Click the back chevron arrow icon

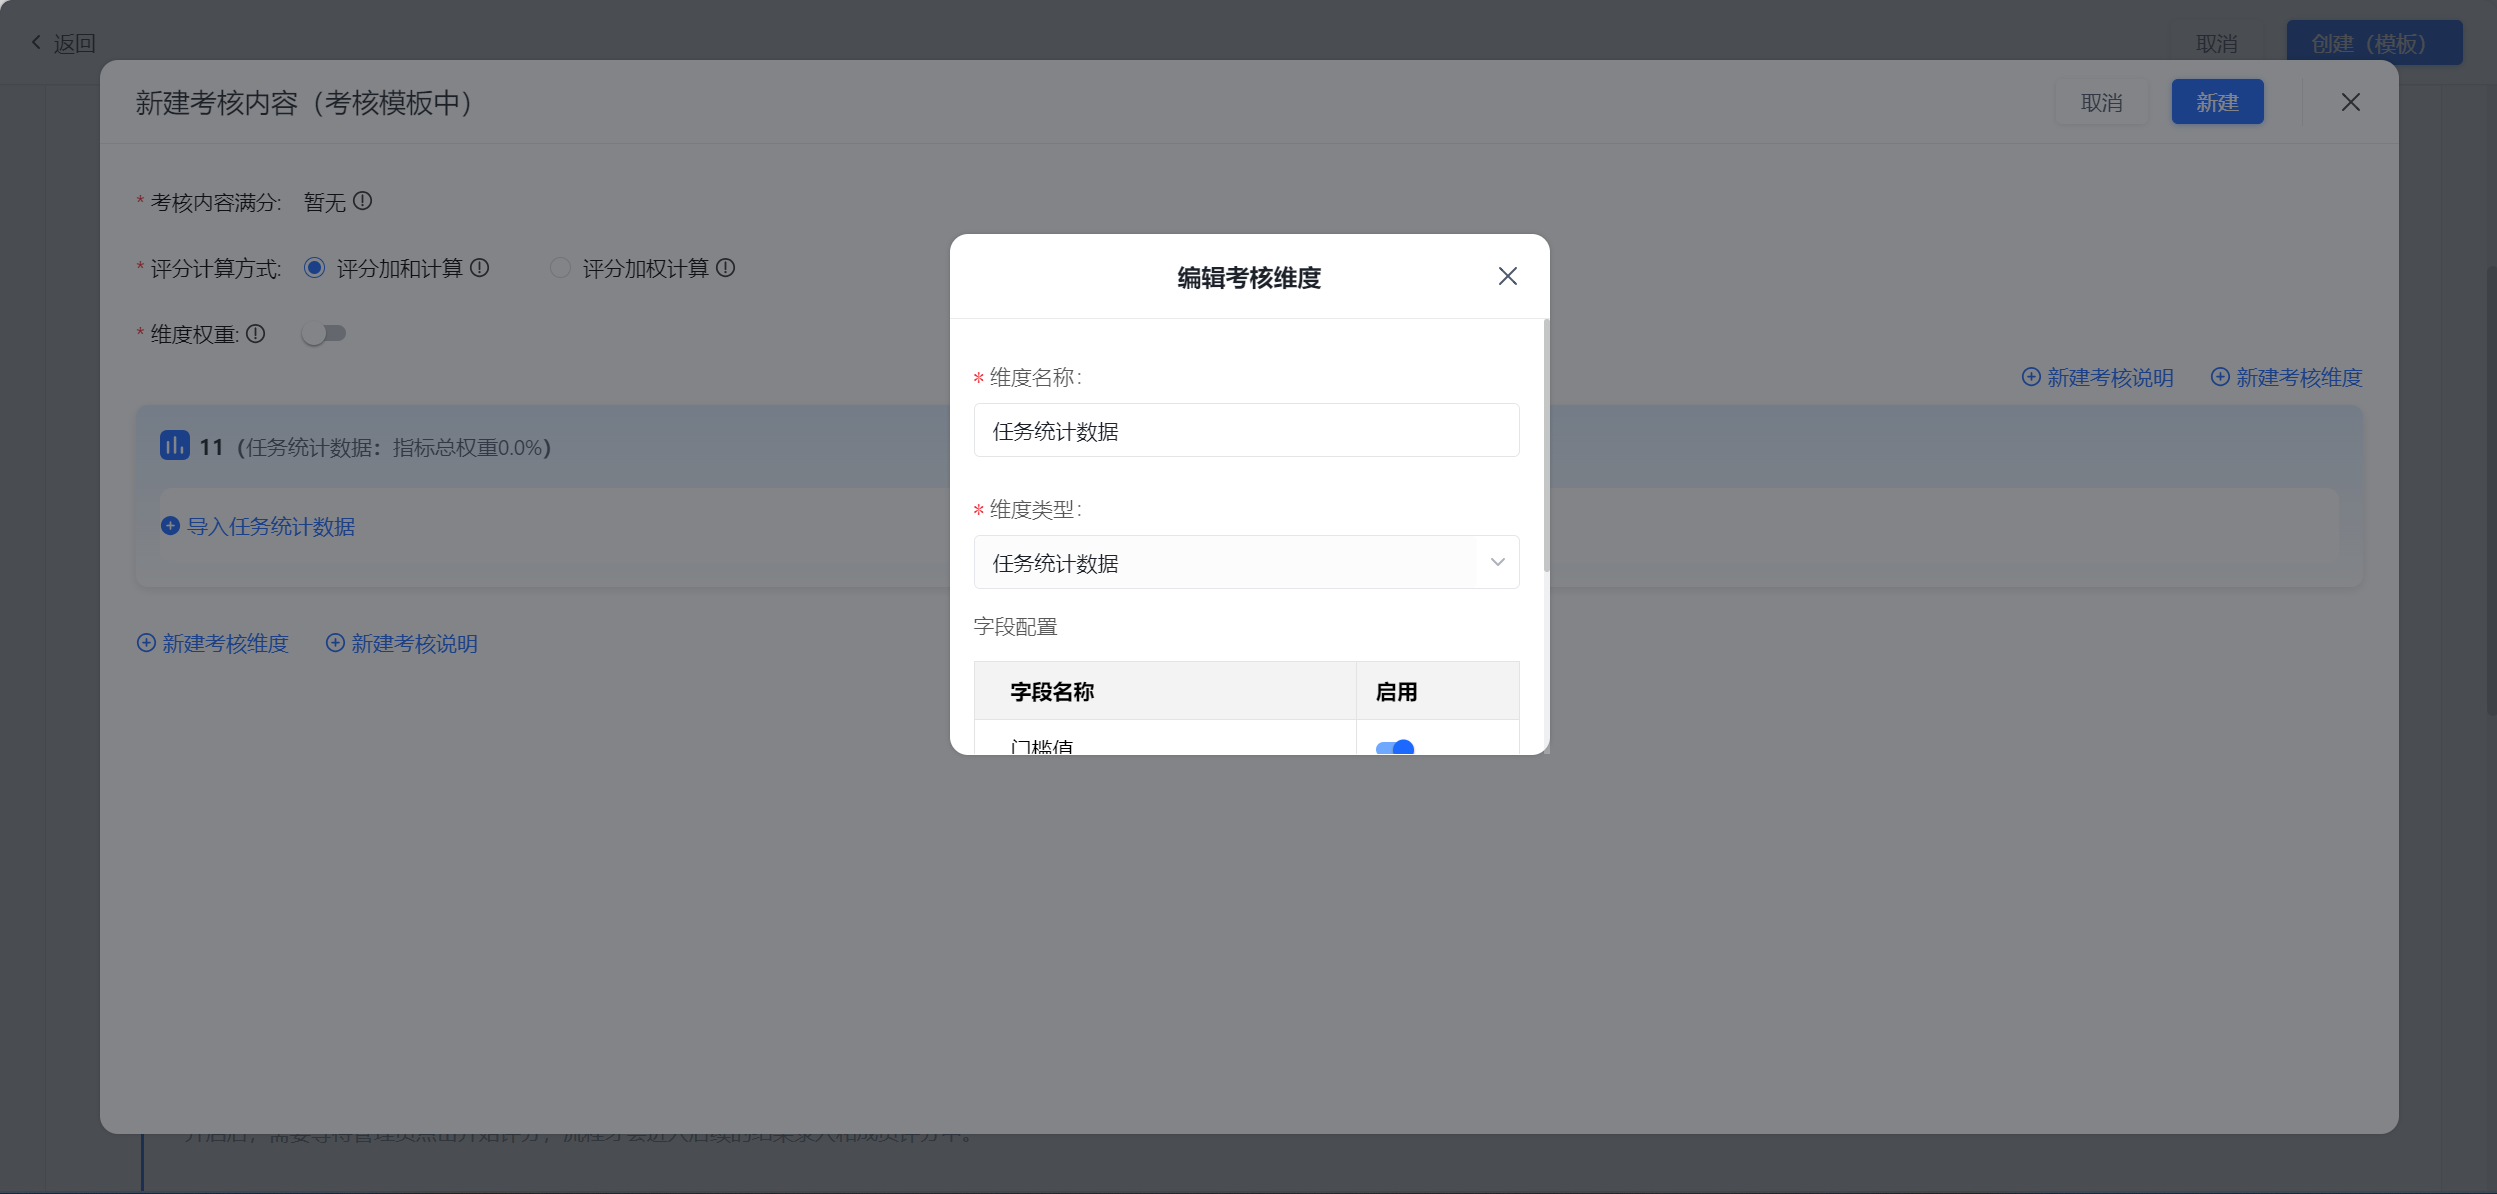click(36, 42)
